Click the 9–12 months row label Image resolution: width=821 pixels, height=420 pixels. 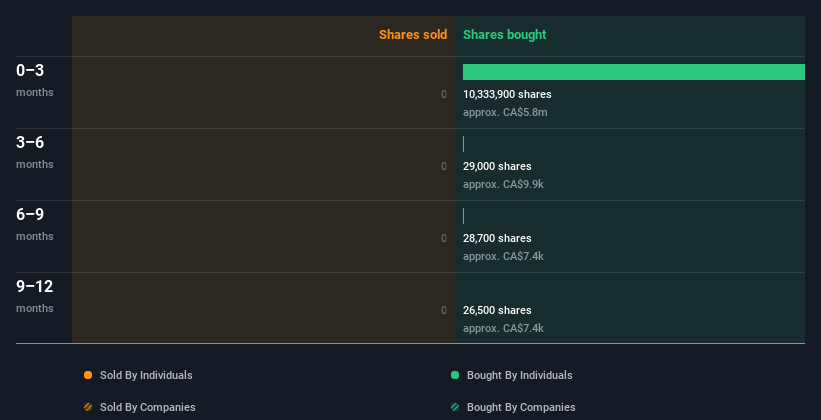(x=35, y=296)
